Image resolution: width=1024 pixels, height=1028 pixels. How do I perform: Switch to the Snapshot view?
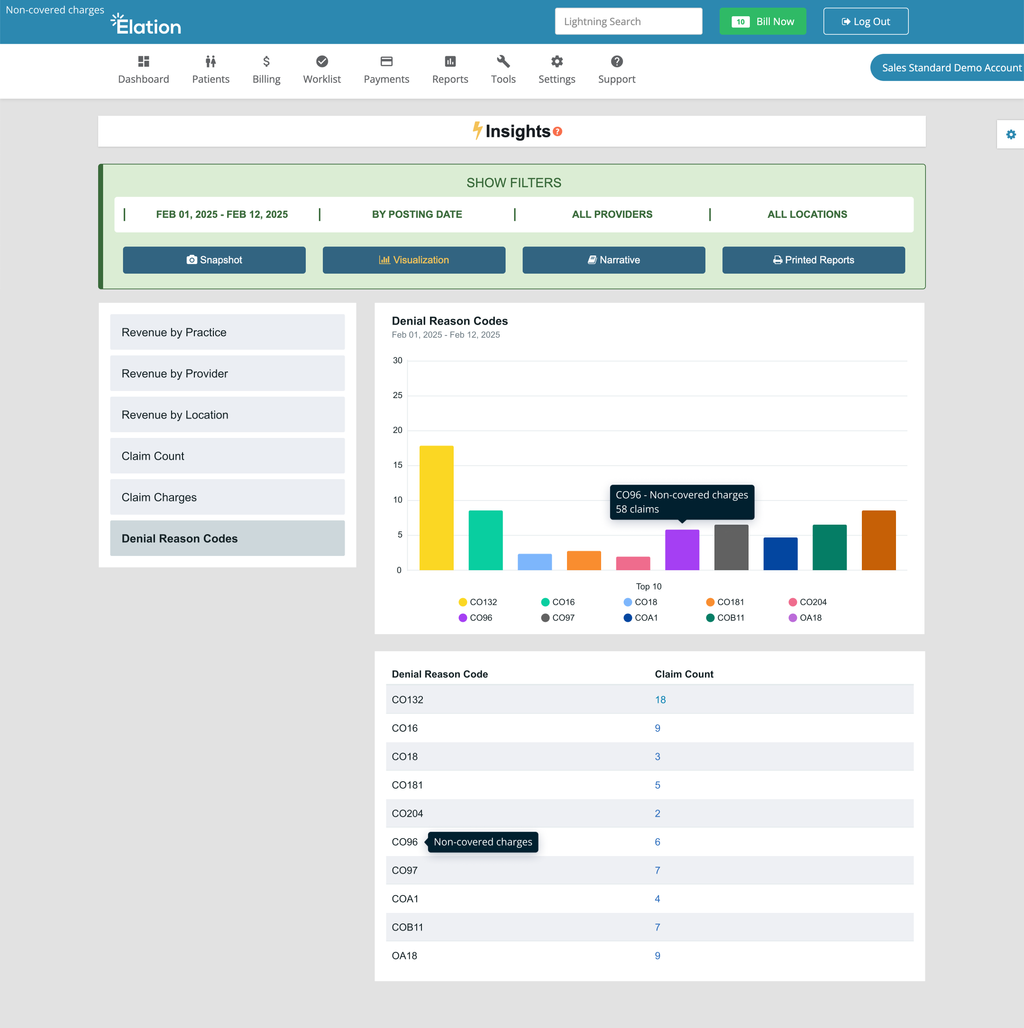click(214, 260)
